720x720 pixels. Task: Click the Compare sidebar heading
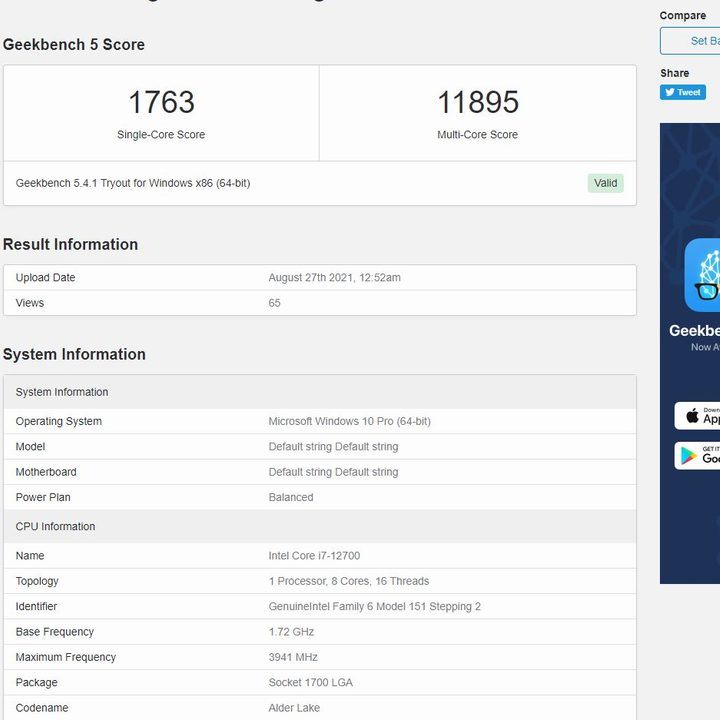(x=682, y=16)
